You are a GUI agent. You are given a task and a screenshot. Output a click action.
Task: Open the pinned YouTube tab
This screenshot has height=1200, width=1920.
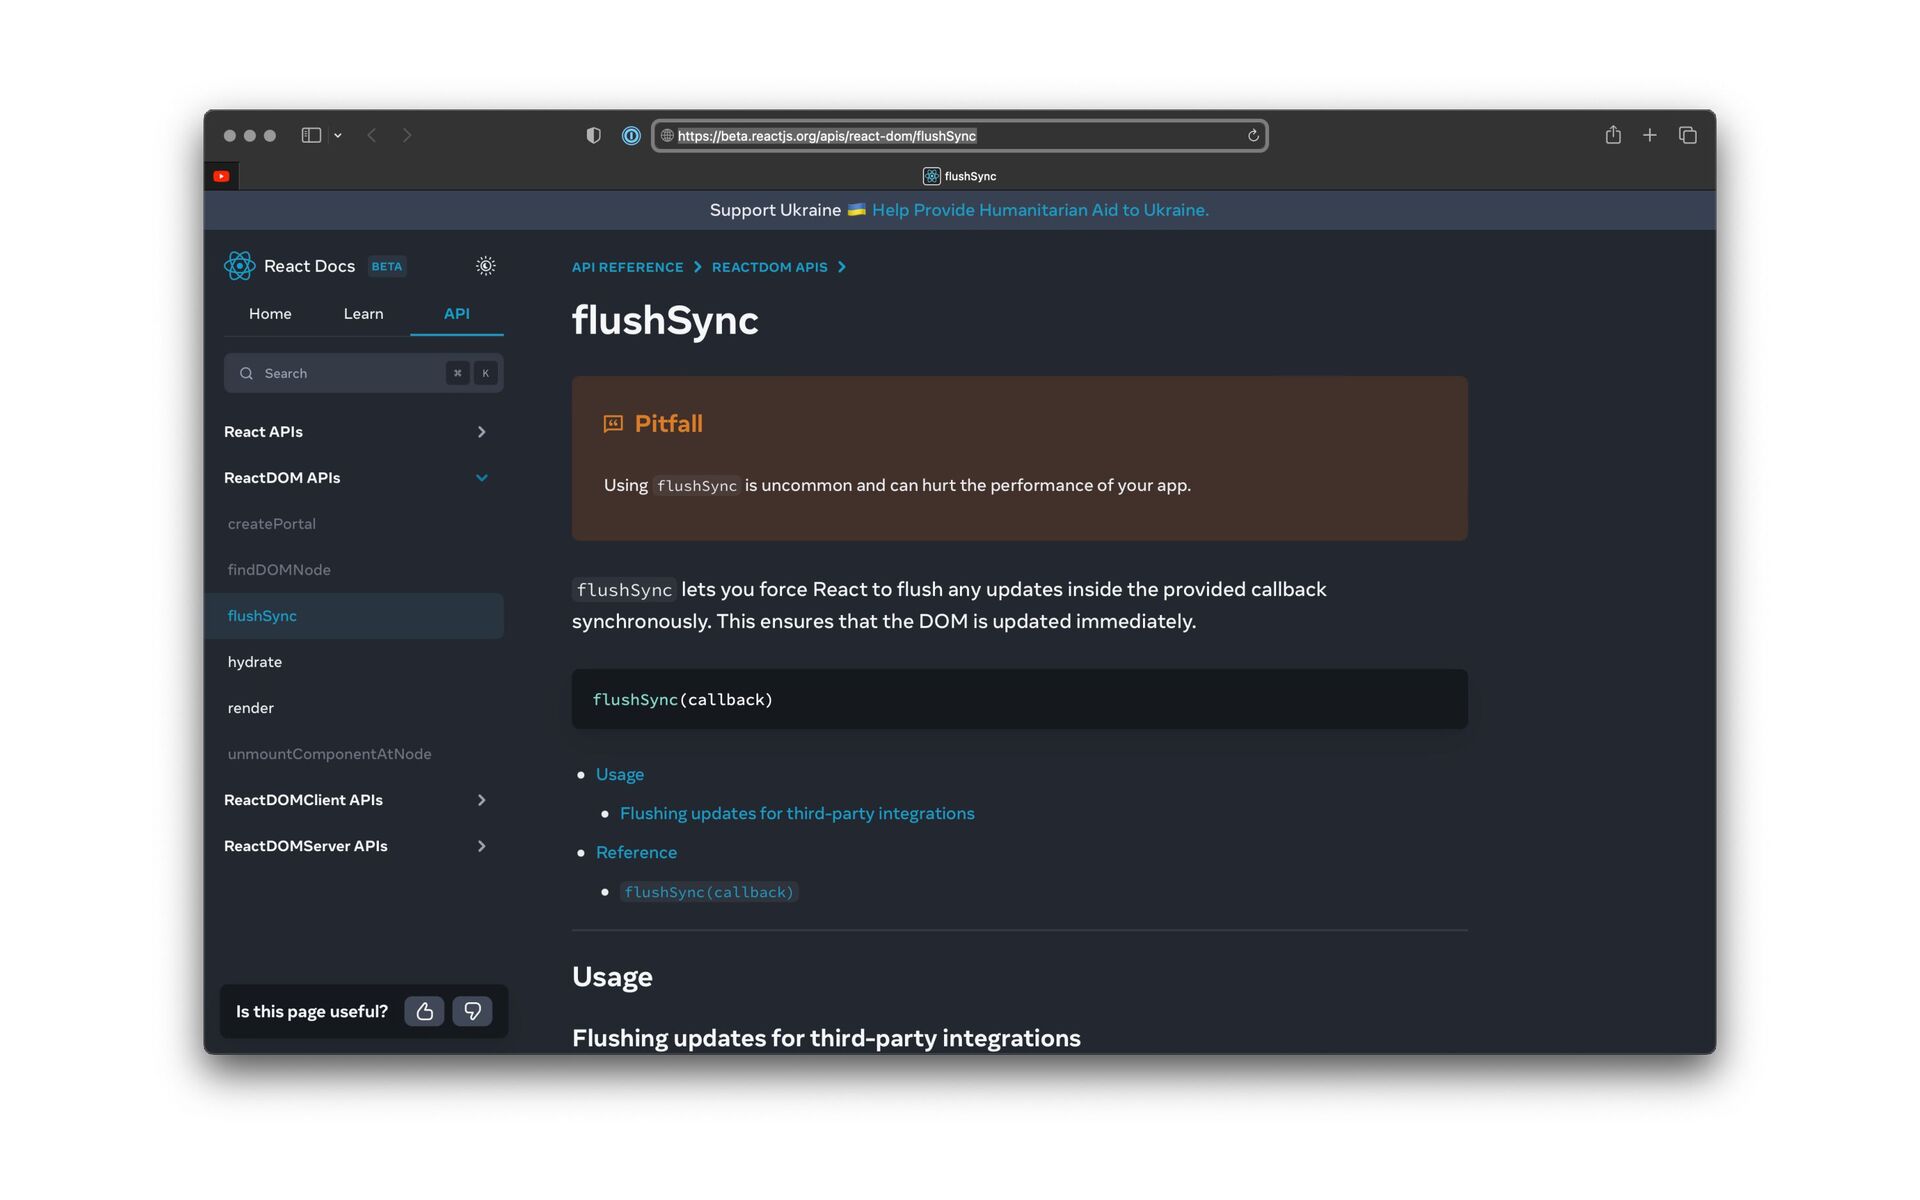(x=222, y=176)
